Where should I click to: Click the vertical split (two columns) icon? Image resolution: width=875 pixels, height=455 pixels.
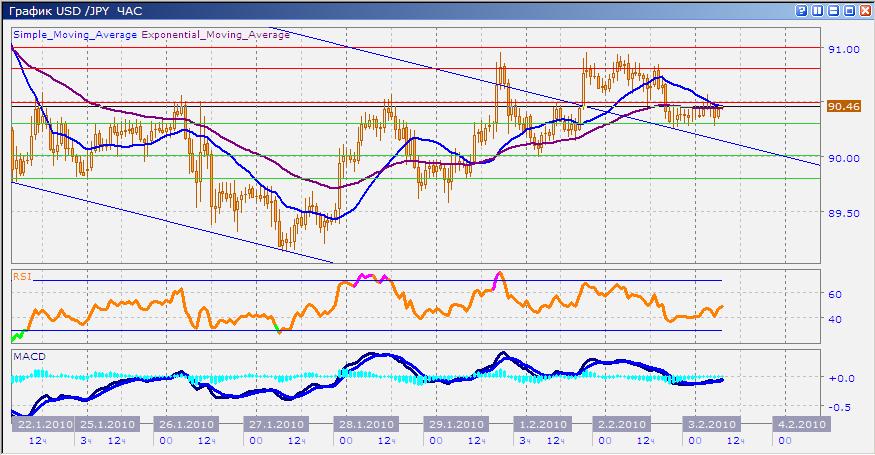818,11
